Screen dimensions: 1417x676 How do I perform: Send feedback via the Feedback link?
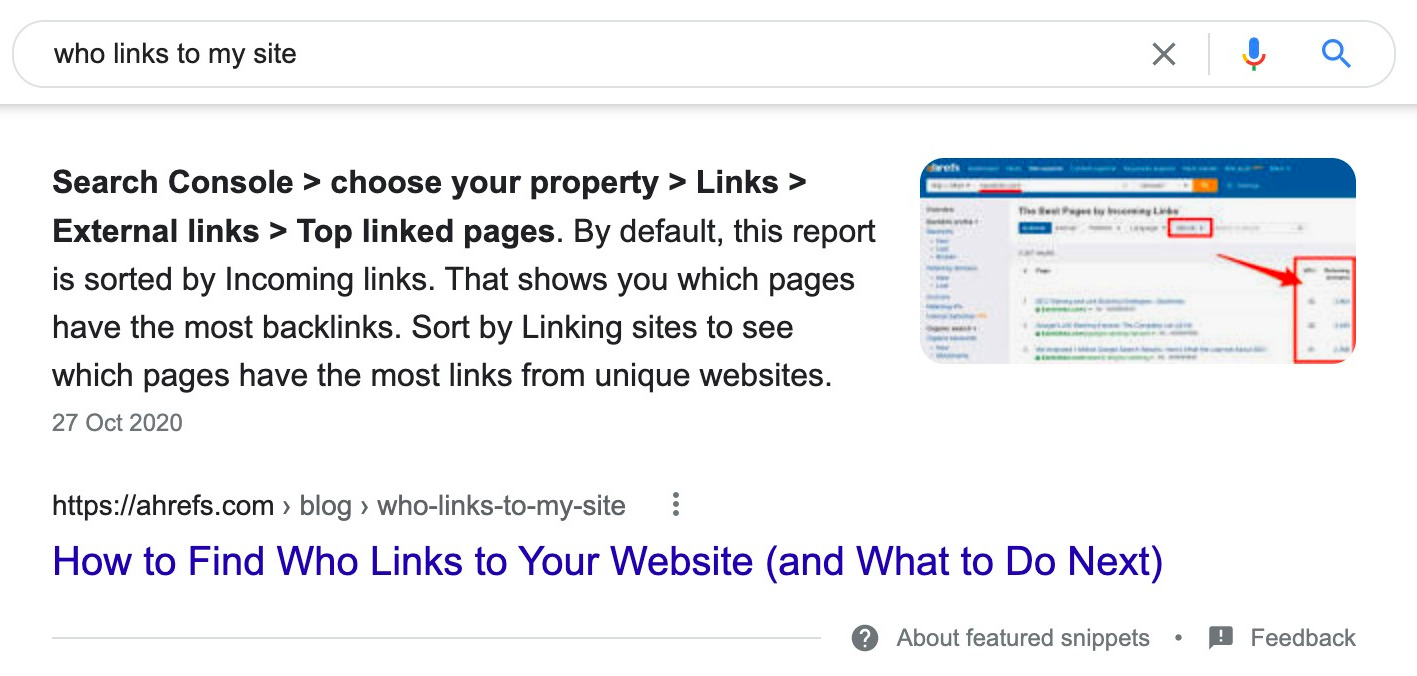1303,637
